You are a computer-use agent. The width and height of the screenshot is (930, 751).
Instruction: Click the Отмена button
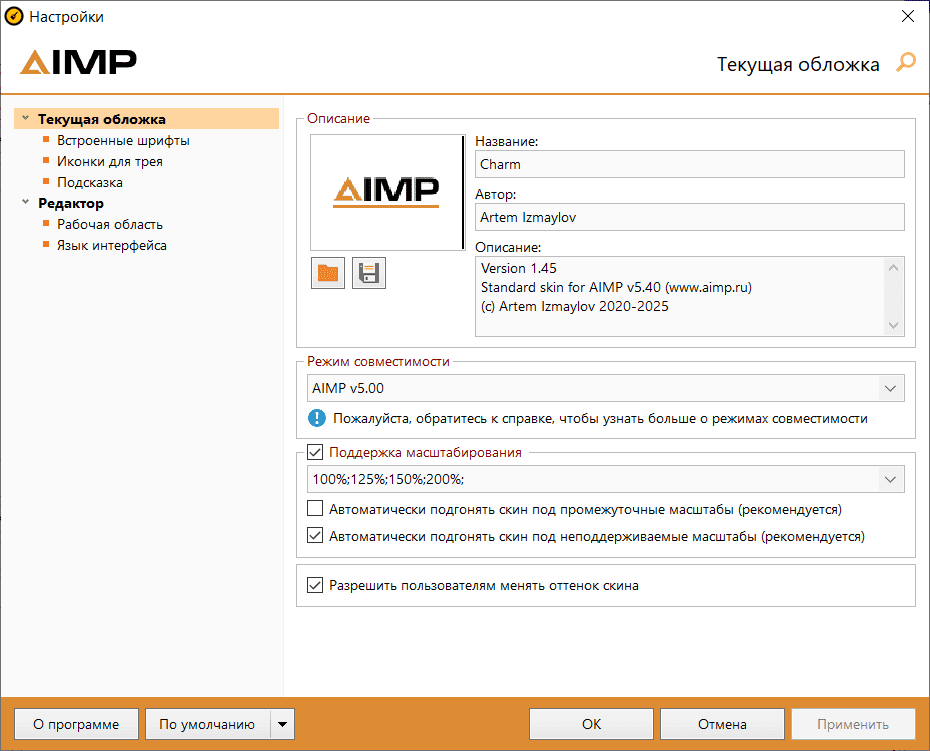pyautogui.click(x=722, y=724)
